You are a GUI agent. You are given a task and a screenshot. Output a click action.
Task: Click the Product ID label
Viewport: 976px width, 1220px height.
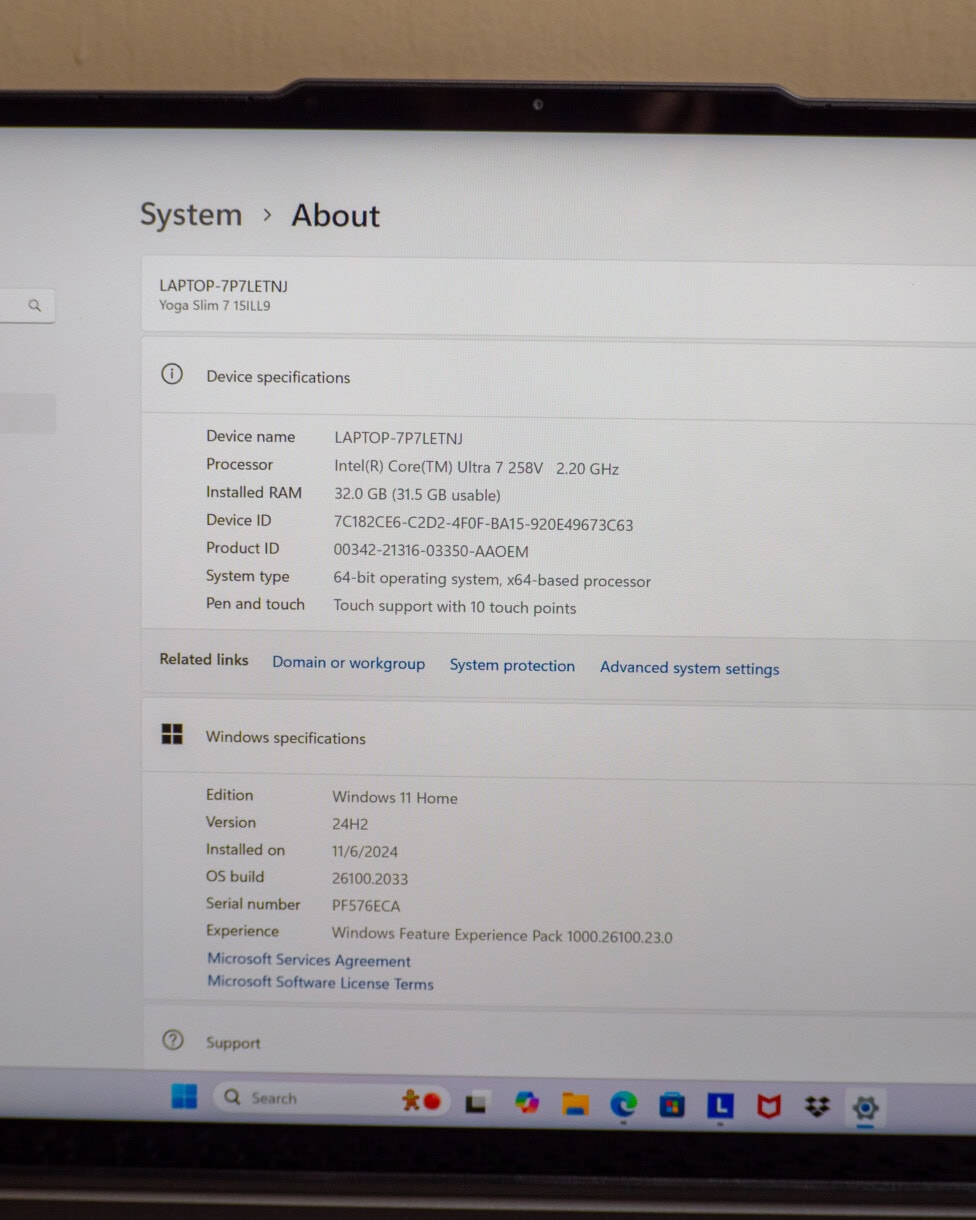243,548
